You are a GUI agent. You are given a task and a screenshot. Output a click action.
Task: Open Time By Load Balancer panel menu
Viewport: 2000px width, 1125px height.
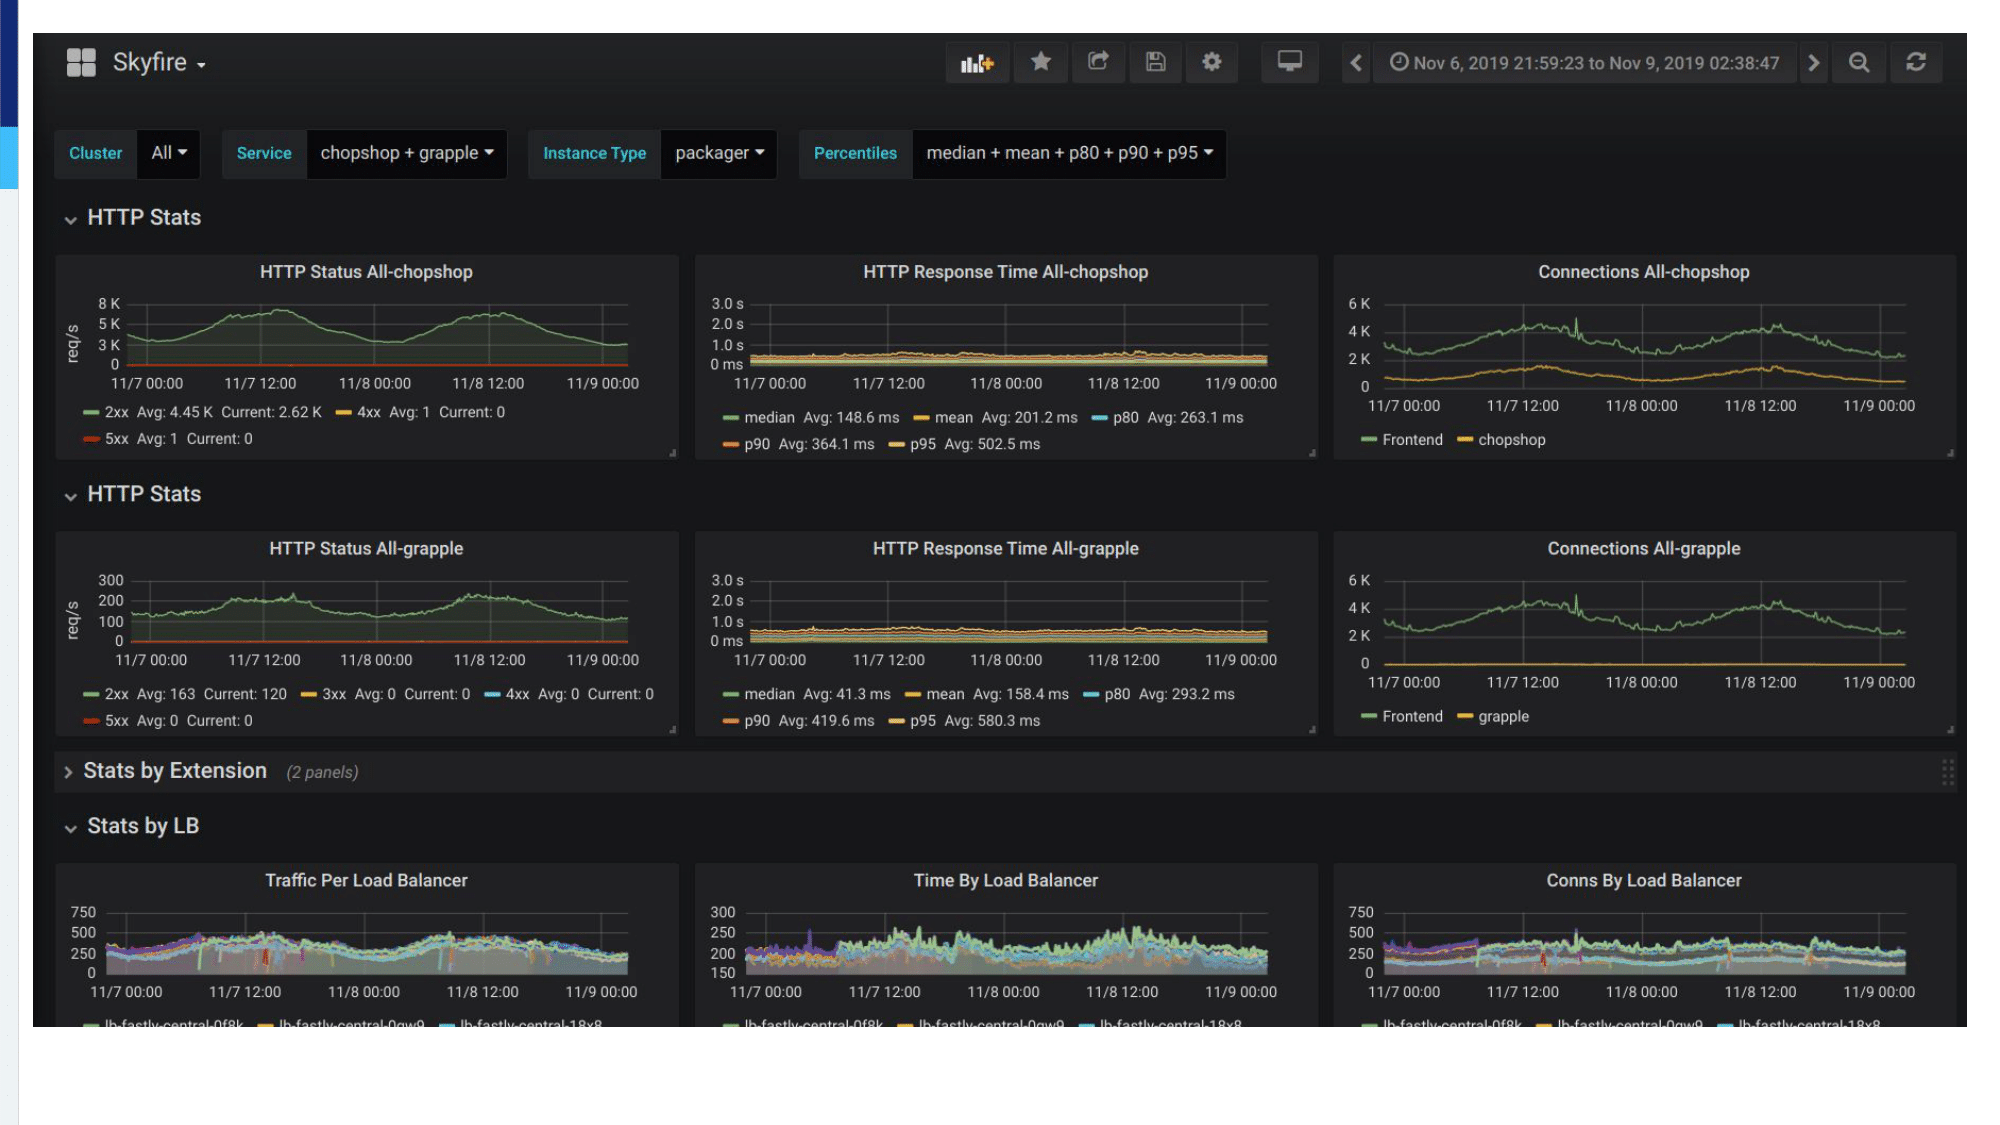click(1005, 881)
